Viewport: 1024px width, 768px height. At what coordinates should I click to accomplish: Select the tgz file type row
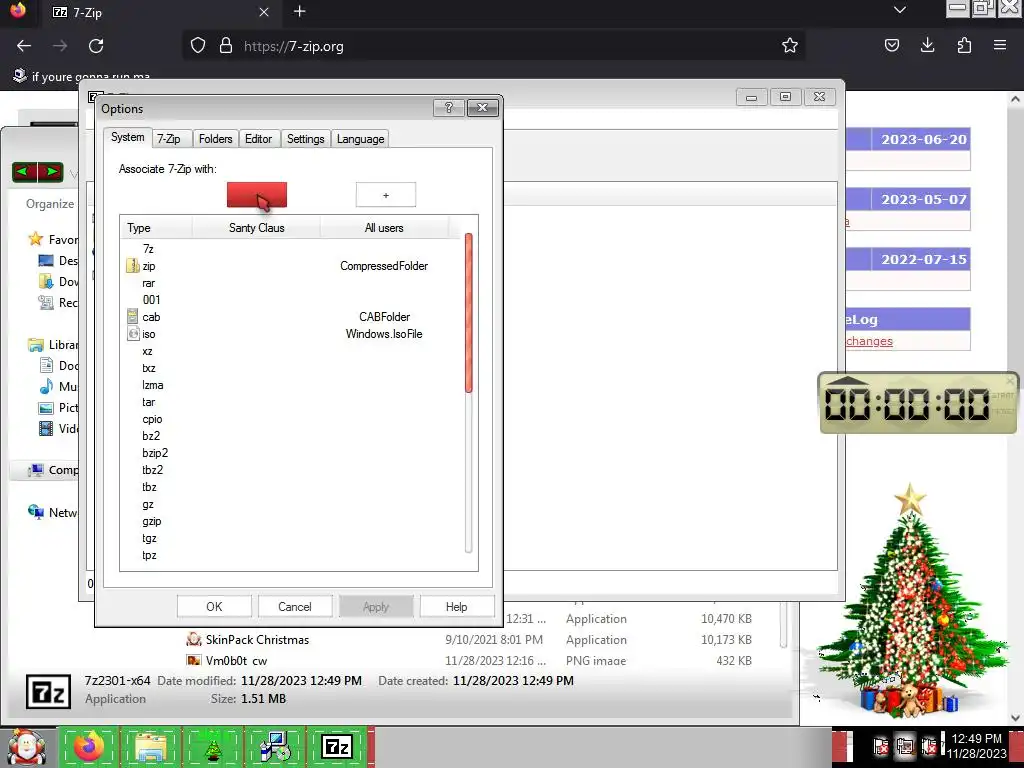coord(291,538)
